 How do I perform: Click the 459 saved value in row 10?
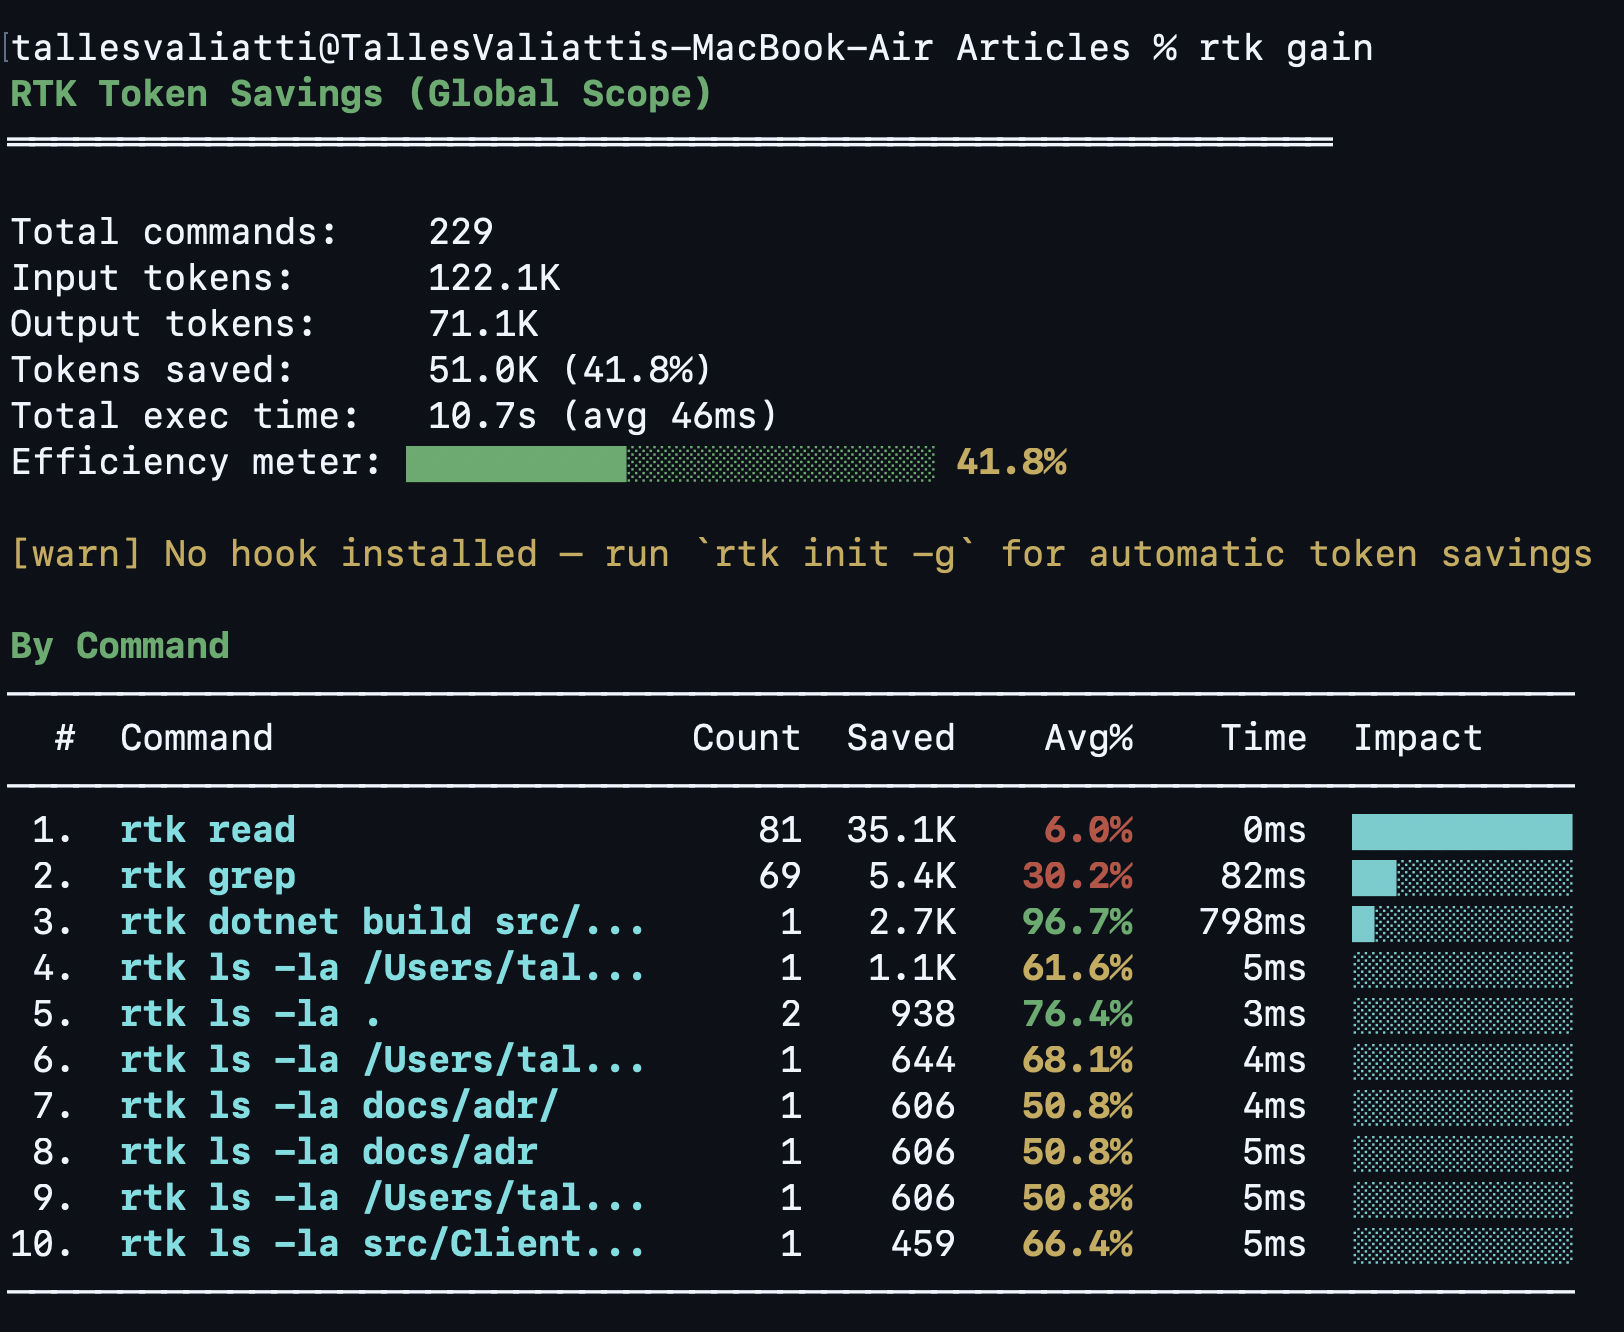923,1244
